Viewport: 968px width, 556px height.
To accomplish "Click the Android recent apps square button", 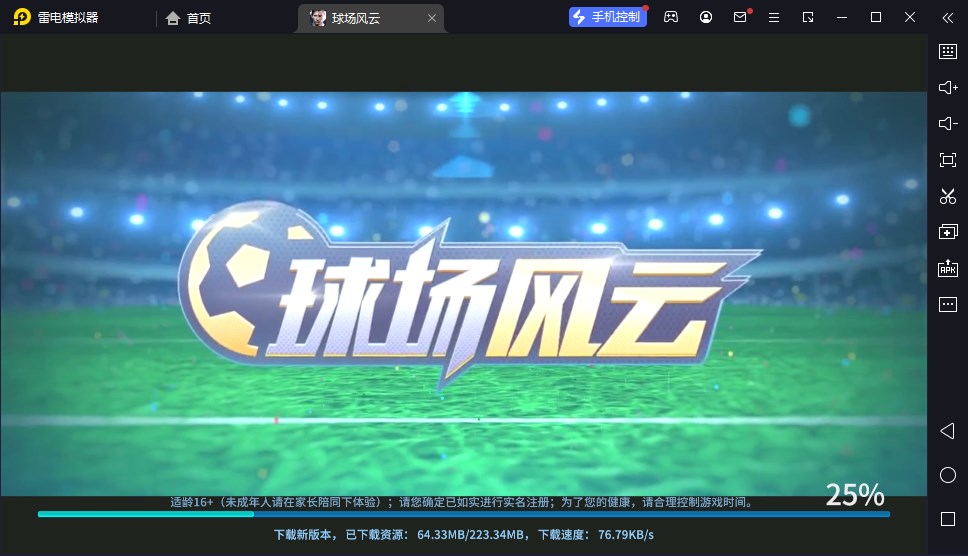I will coord(948,519).
